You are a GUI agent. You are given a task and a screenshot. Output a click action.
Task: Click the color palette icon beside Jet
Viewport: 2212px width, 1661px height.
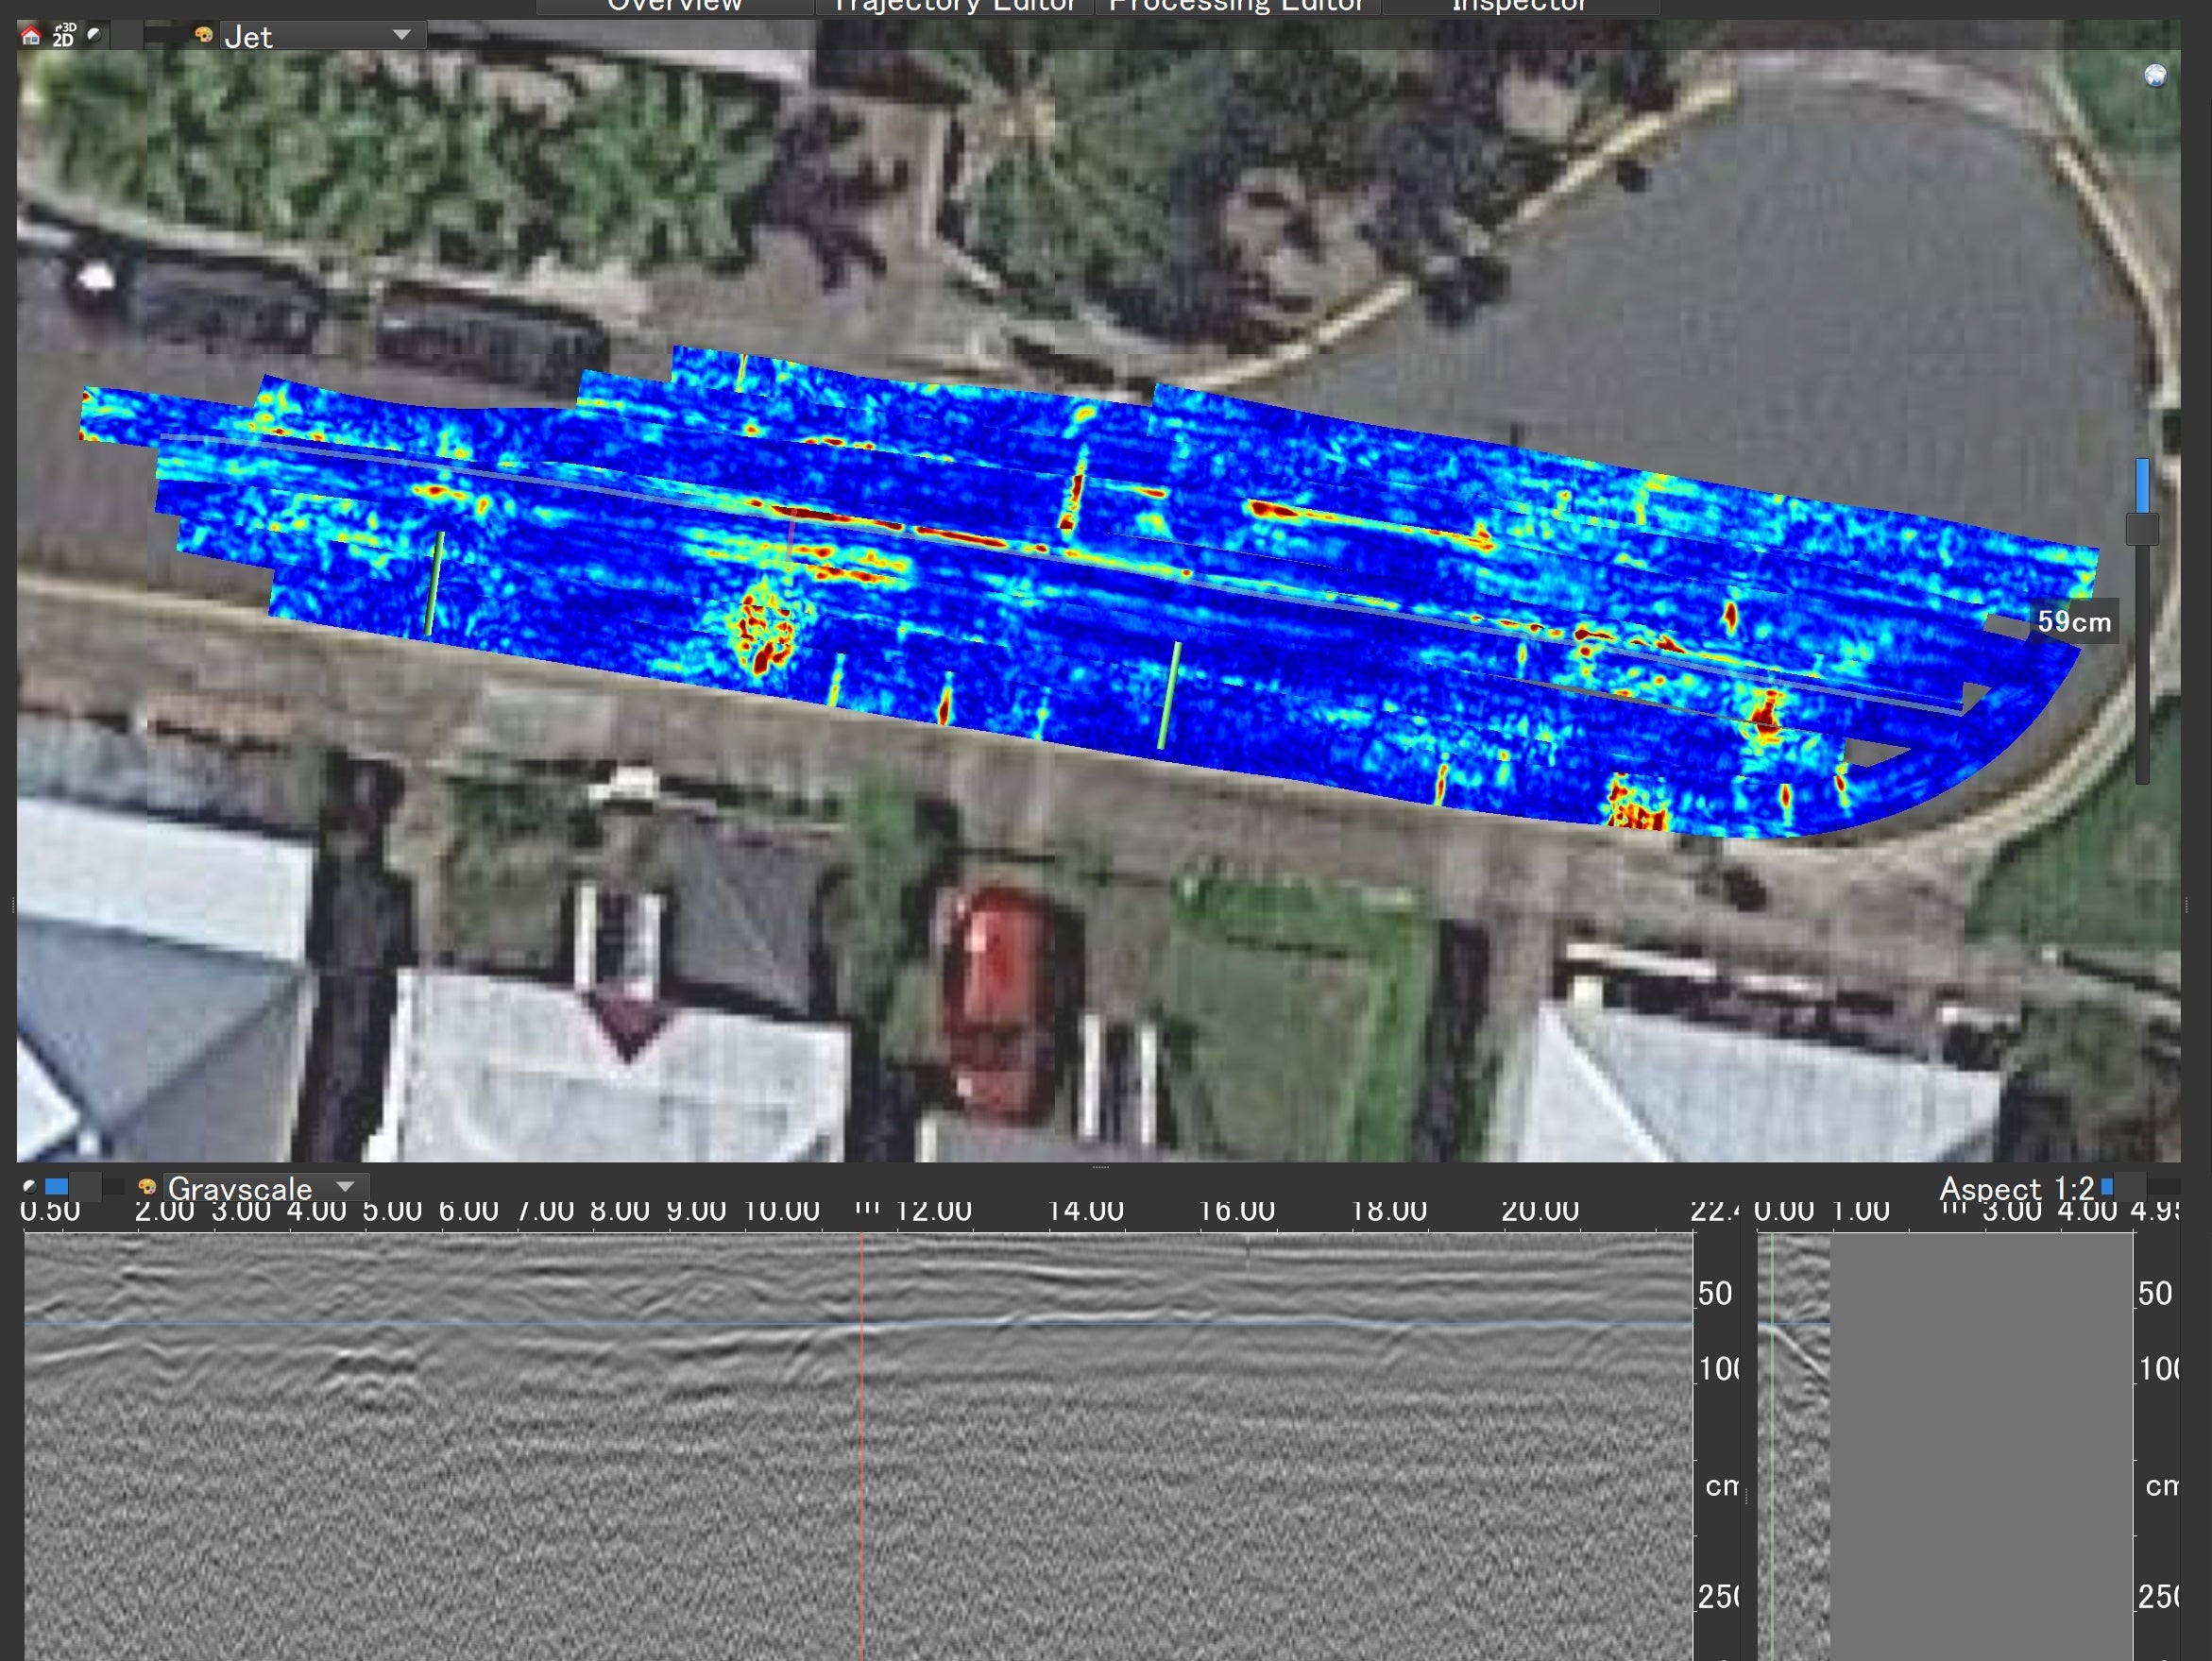[x=204, y=36]
